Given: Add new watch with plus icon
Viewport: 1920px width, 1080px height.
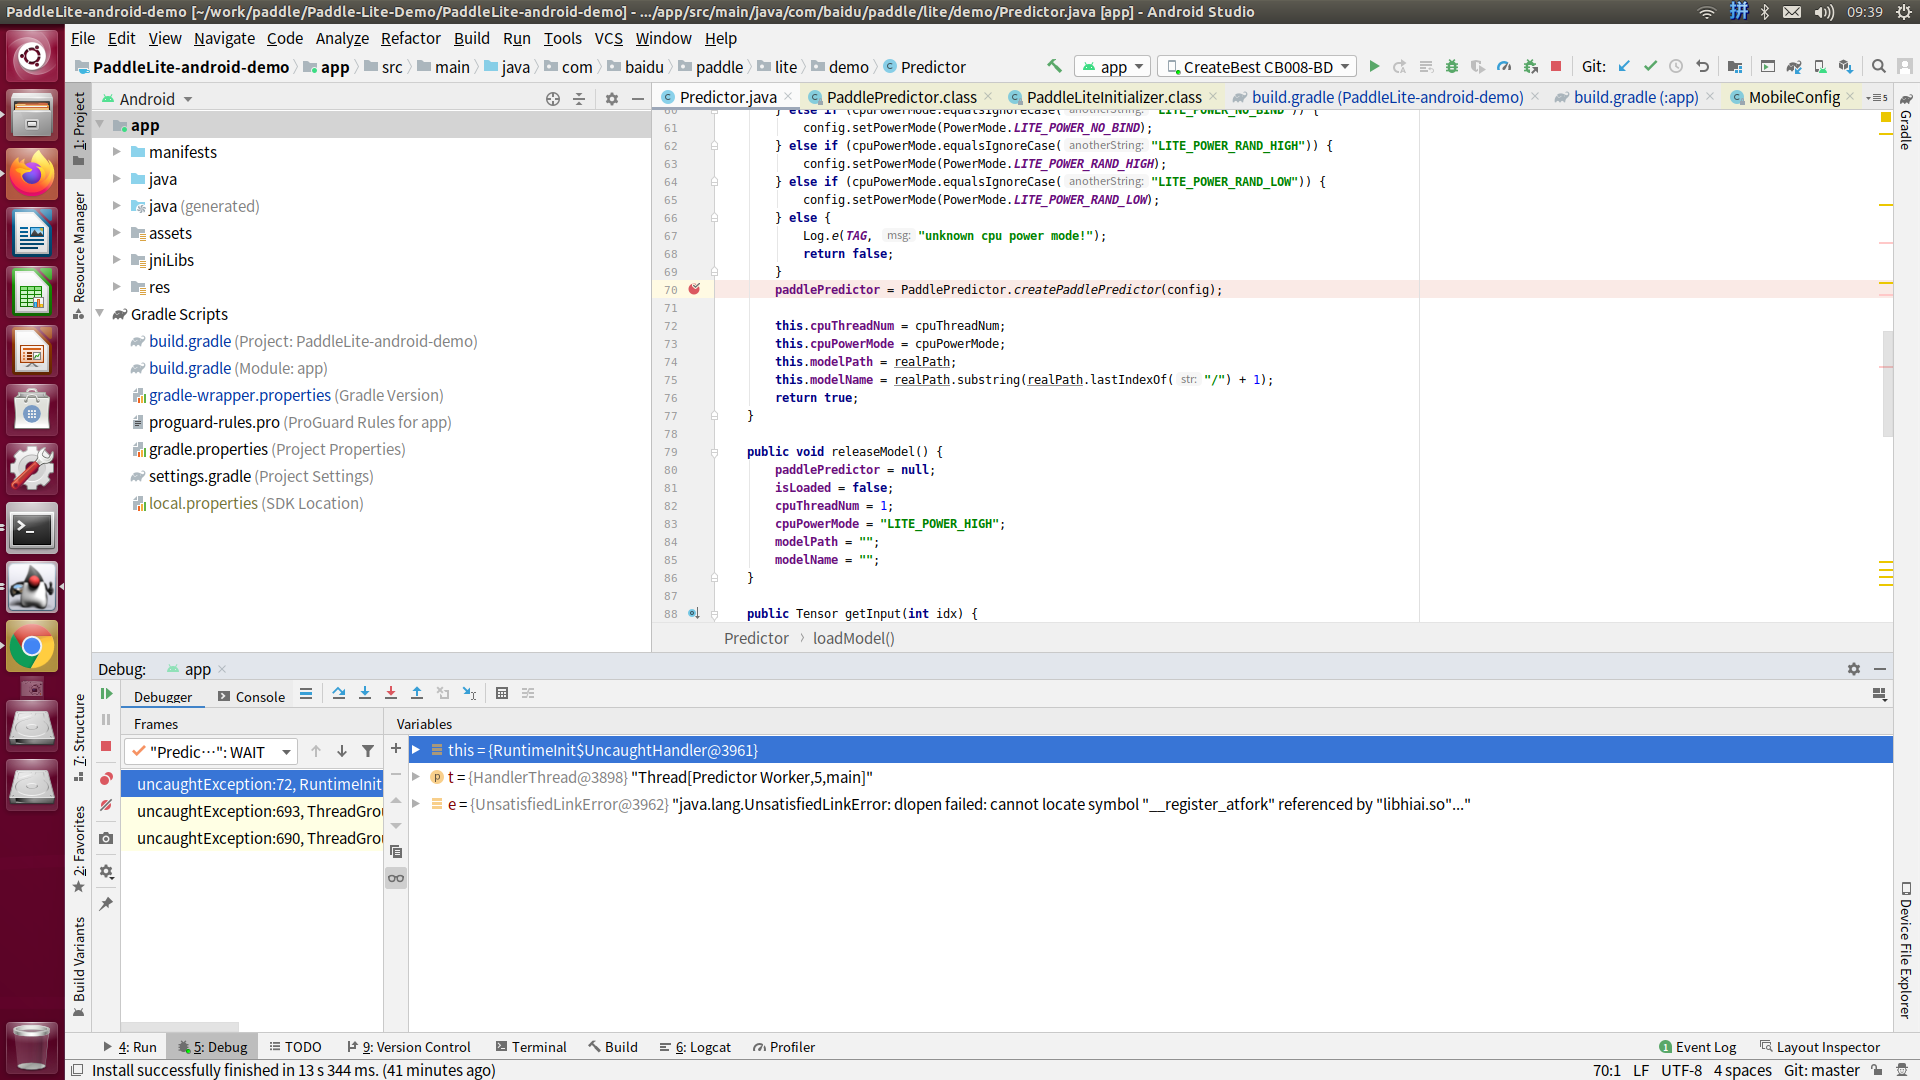Looking at the screenshot, I should click(396, 748).
